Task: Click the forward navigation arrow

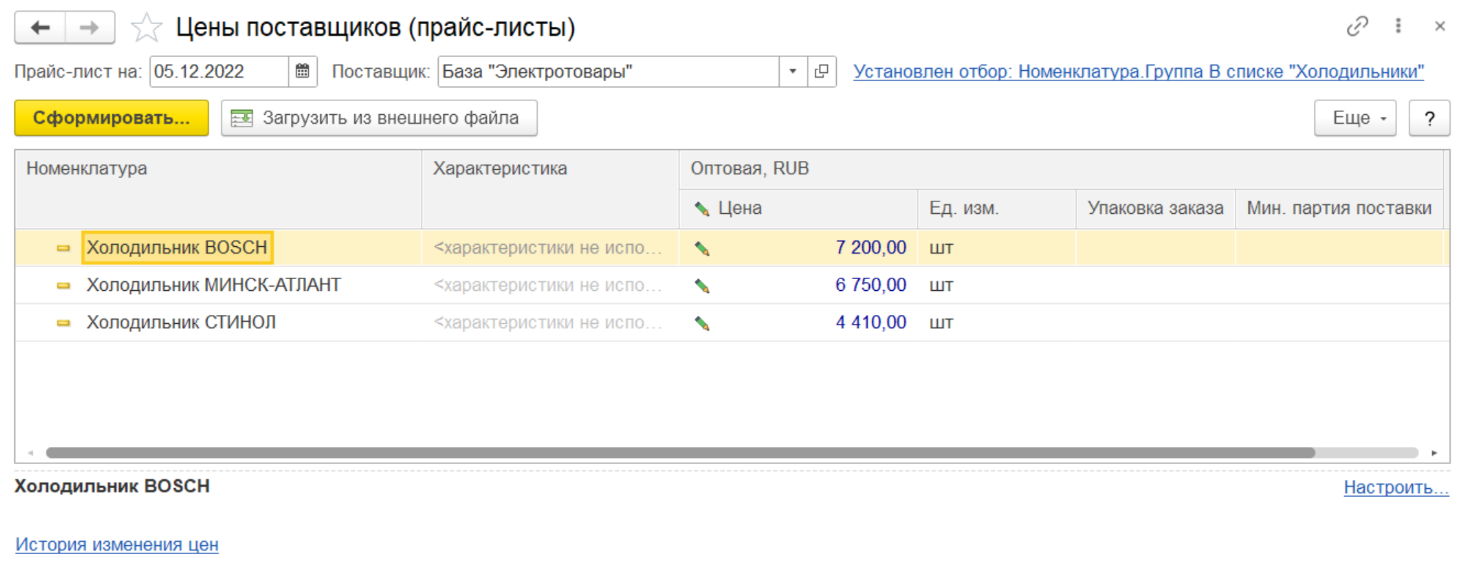Action: [90, 28]
